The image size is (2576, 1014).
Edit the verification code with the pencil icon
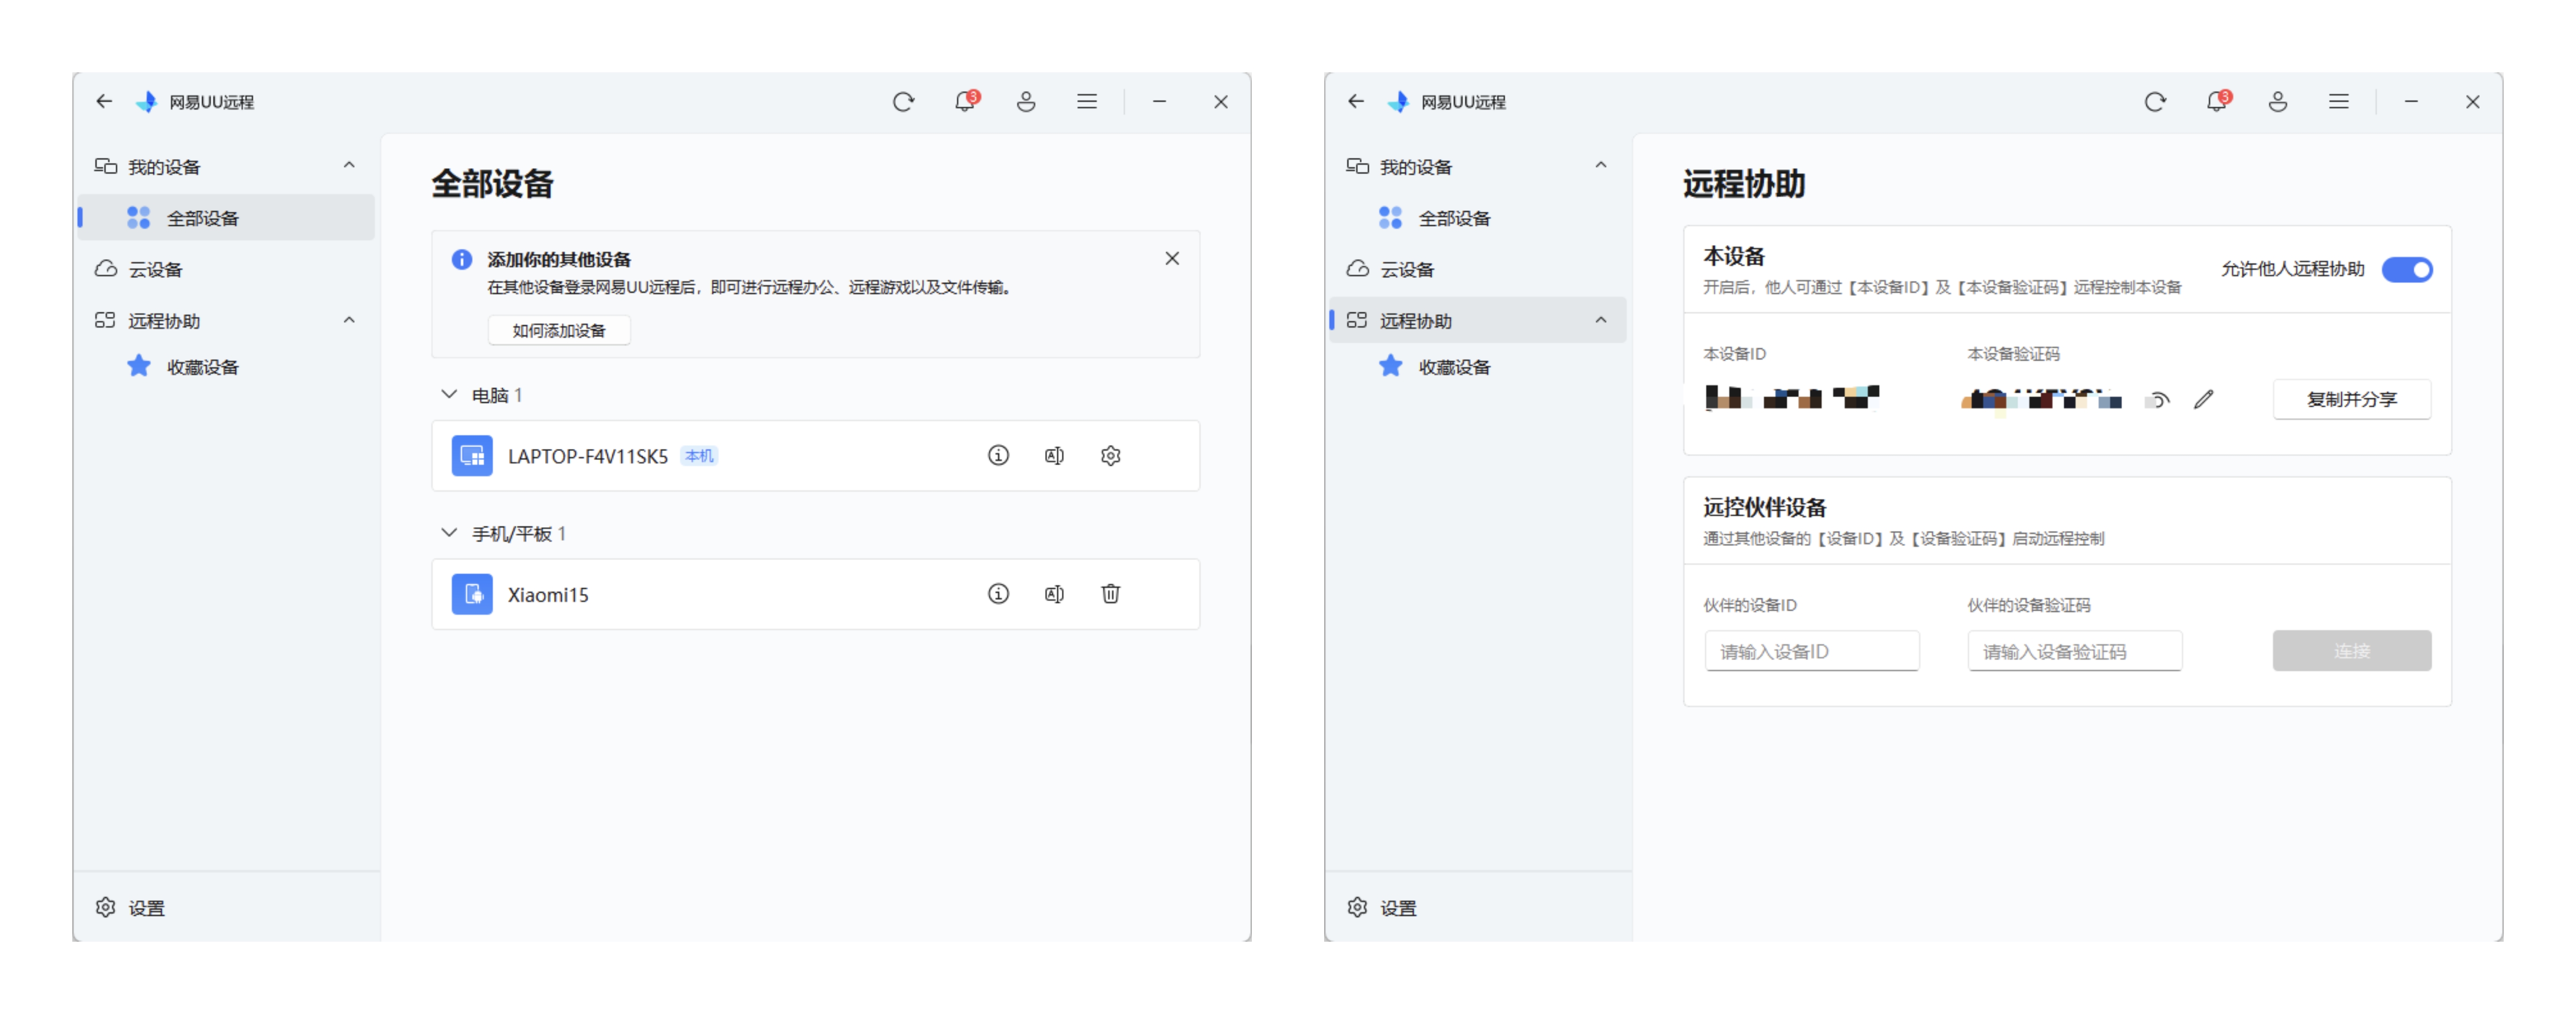[x=2203, y=400]
